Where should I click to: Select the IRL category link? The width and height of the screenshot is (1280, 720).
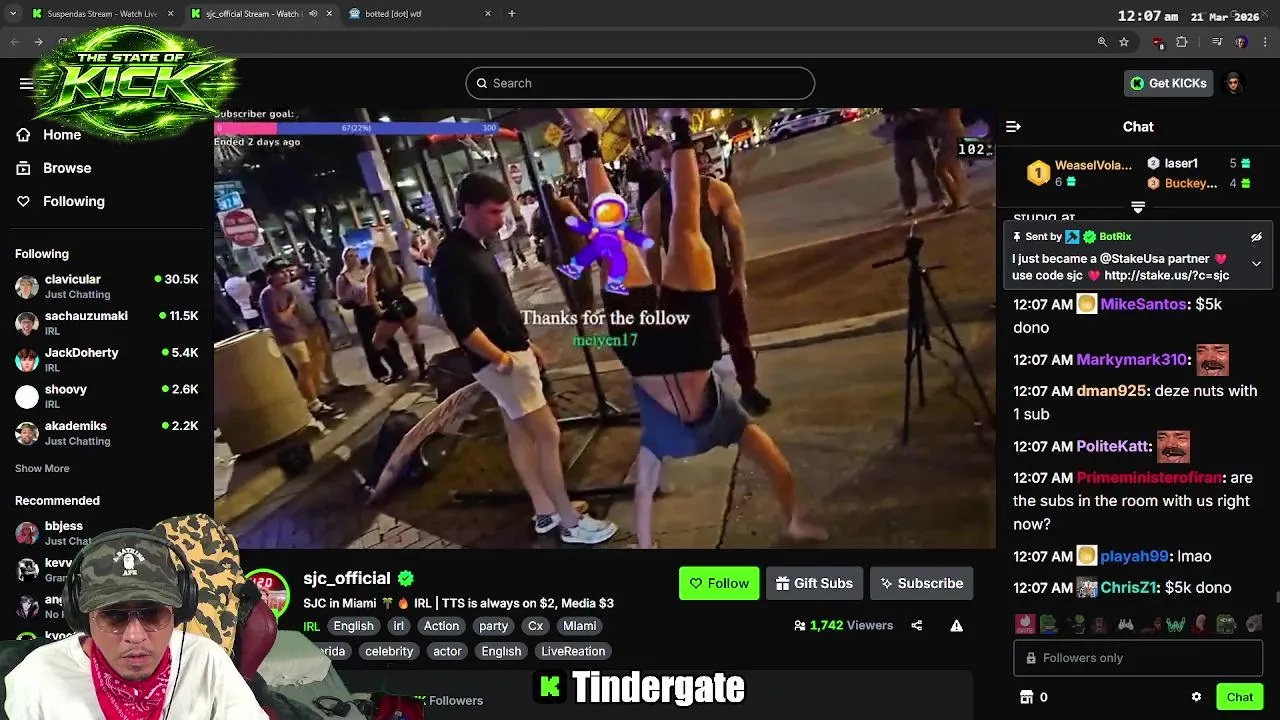point(311,626)
